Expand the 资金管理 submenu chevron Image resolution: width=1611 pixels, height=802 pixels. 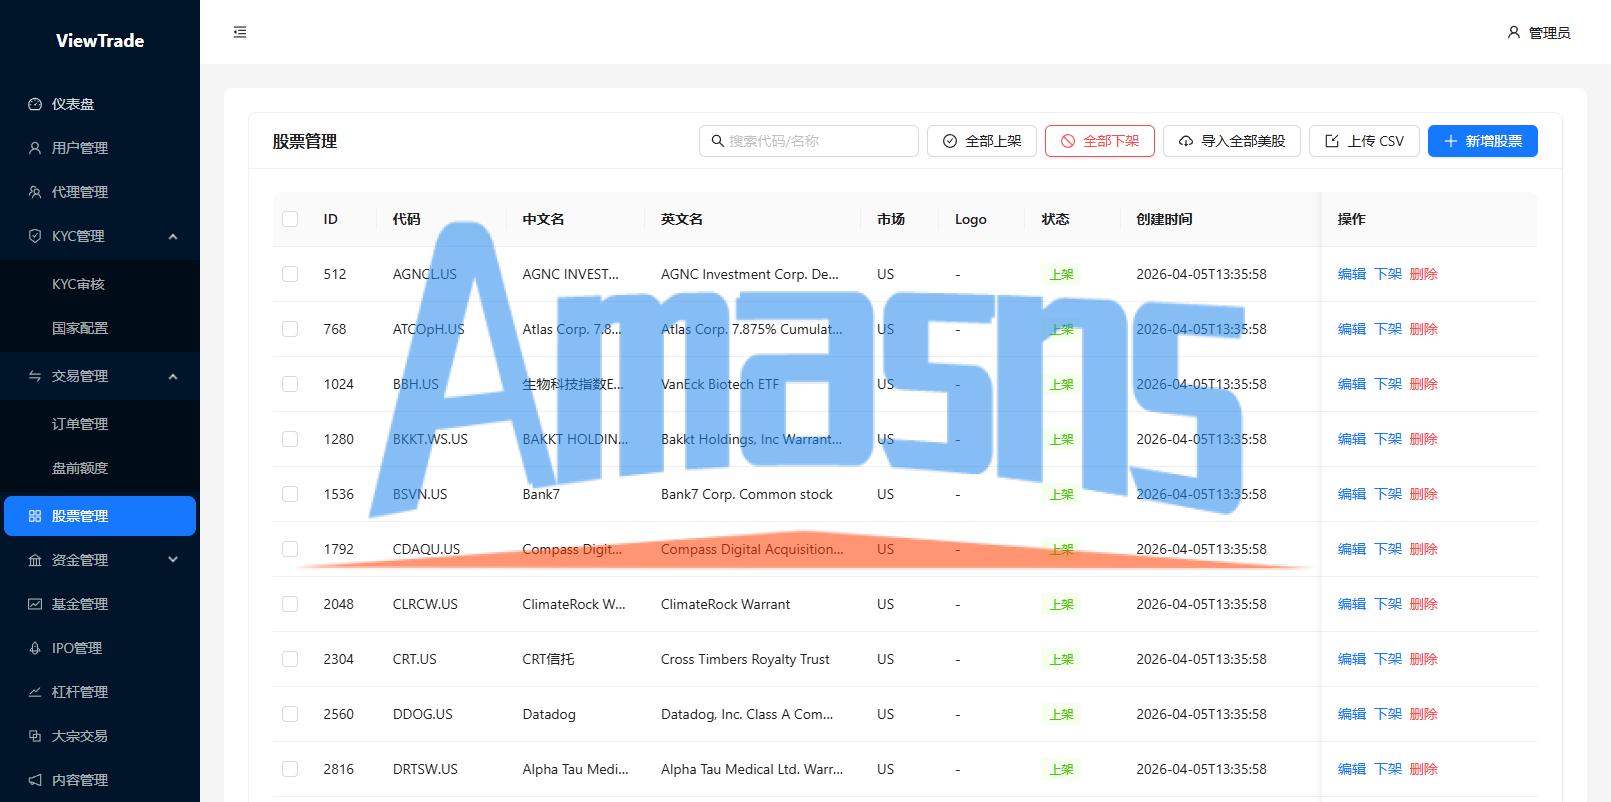pos(173,560)
